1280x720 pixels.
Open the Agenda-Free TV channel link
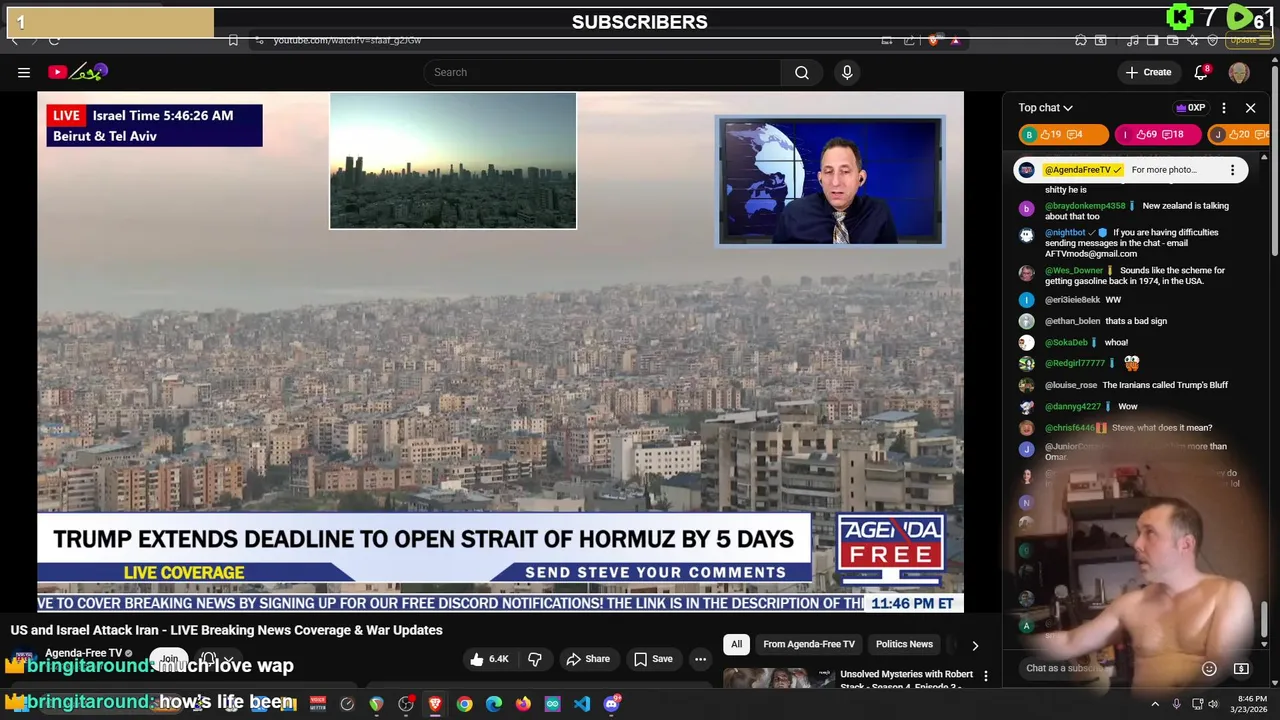tap(83, 653)
